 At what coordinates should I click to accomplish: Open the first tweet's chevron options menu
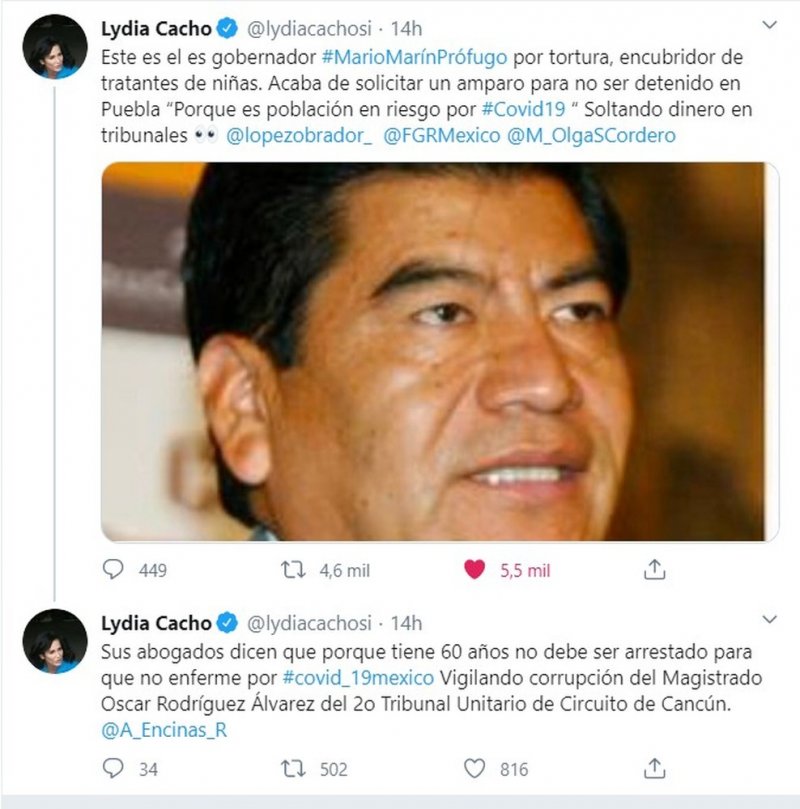click(770, 25)
